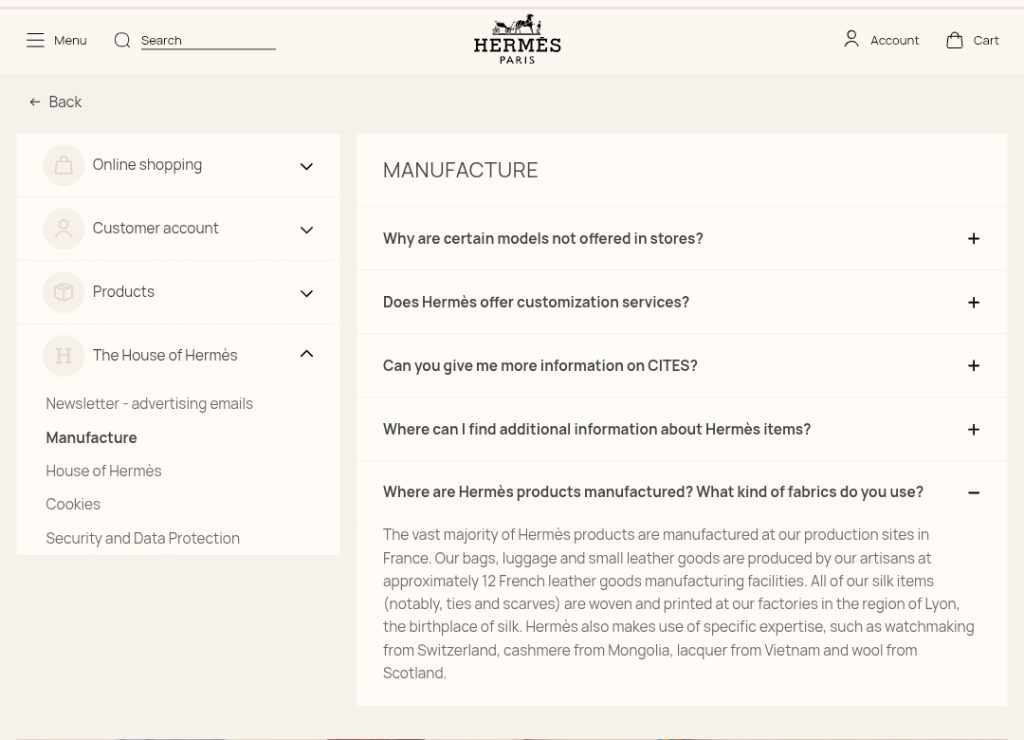Click question about additional information on Hermès items
This screenshot has height=740, width=1024.
(597, 429)
